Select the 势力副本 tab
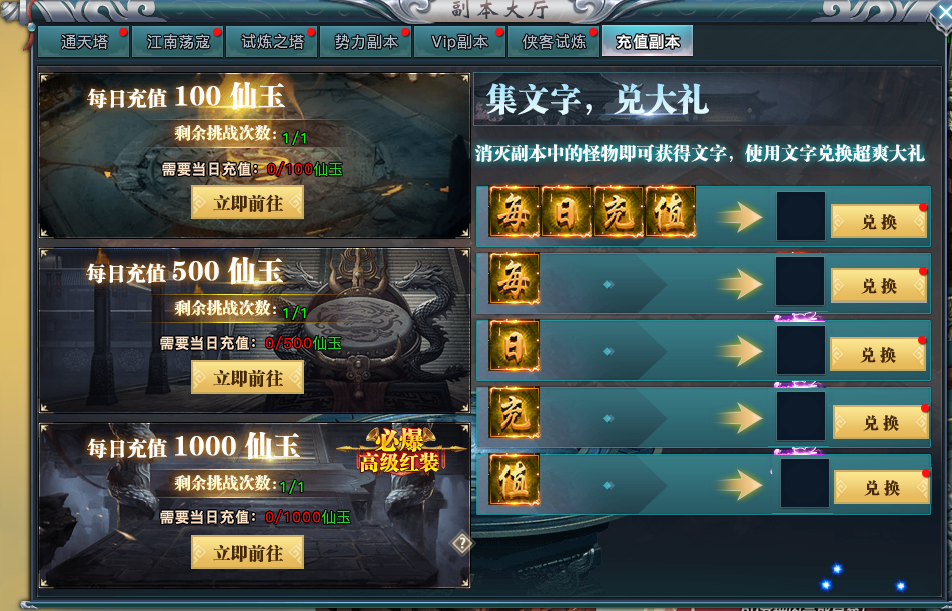 coord(366,41)
